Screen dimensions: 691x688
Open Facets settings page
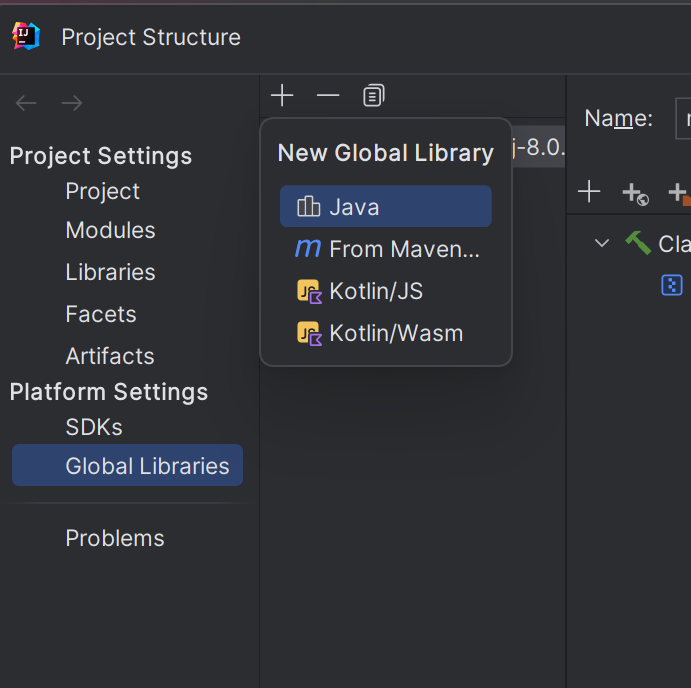click(101, 314)
